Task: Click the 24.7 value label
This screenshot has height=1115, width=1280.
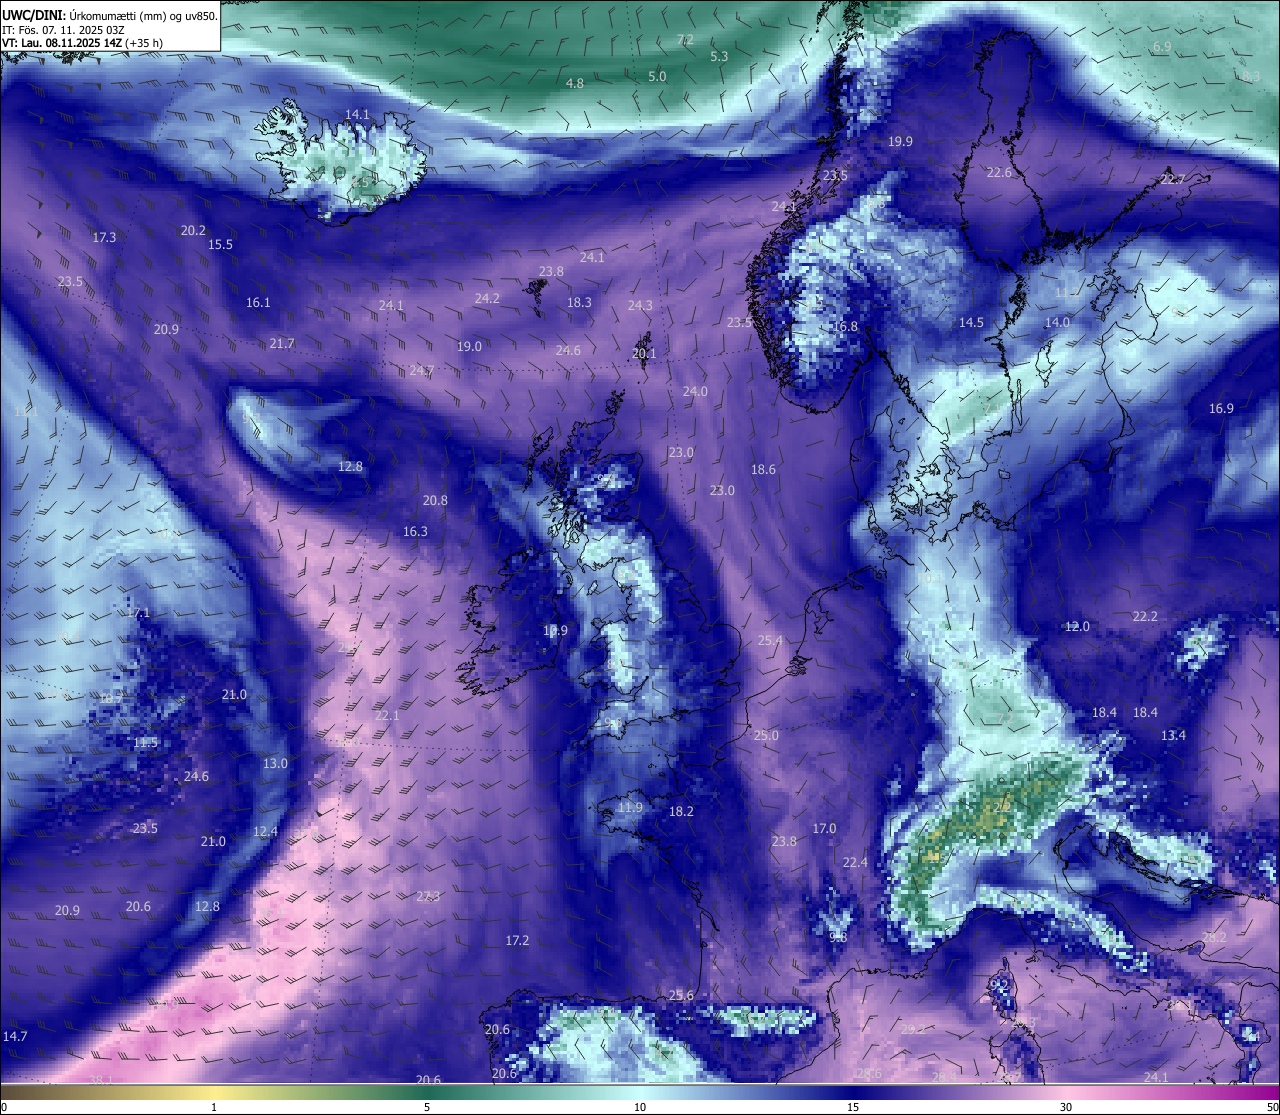Action: [x=422, y=371]
